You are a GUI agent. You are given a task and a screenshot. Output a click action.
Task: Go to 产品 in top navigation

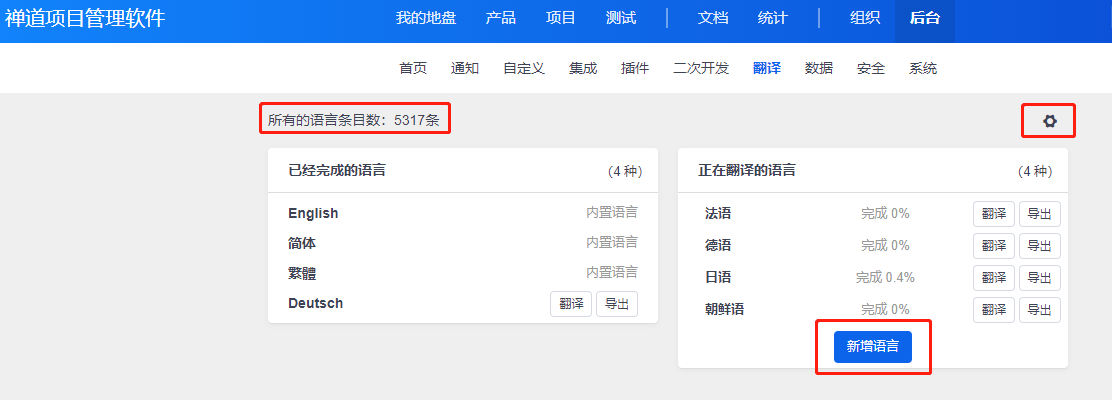click(x=501, y=18)
